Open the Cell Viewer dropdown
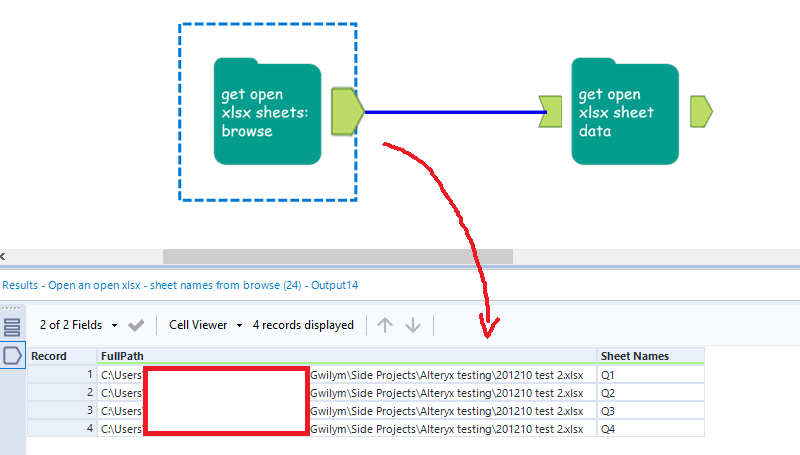Screen dimensions: 800x455 click(x=205, y=325)
